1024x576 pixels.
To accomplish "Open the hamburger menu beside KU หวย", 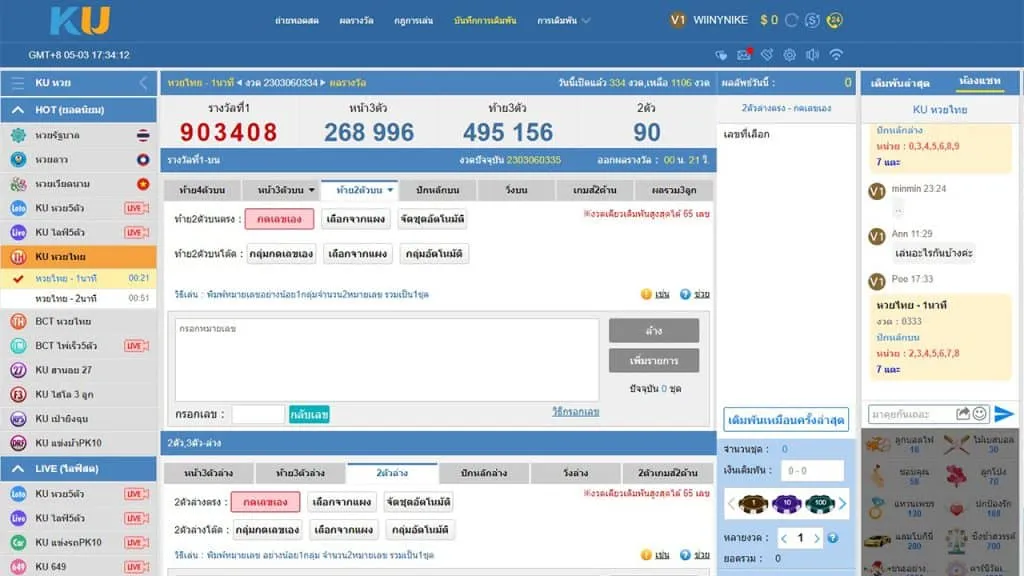I will tap(18, 83).
